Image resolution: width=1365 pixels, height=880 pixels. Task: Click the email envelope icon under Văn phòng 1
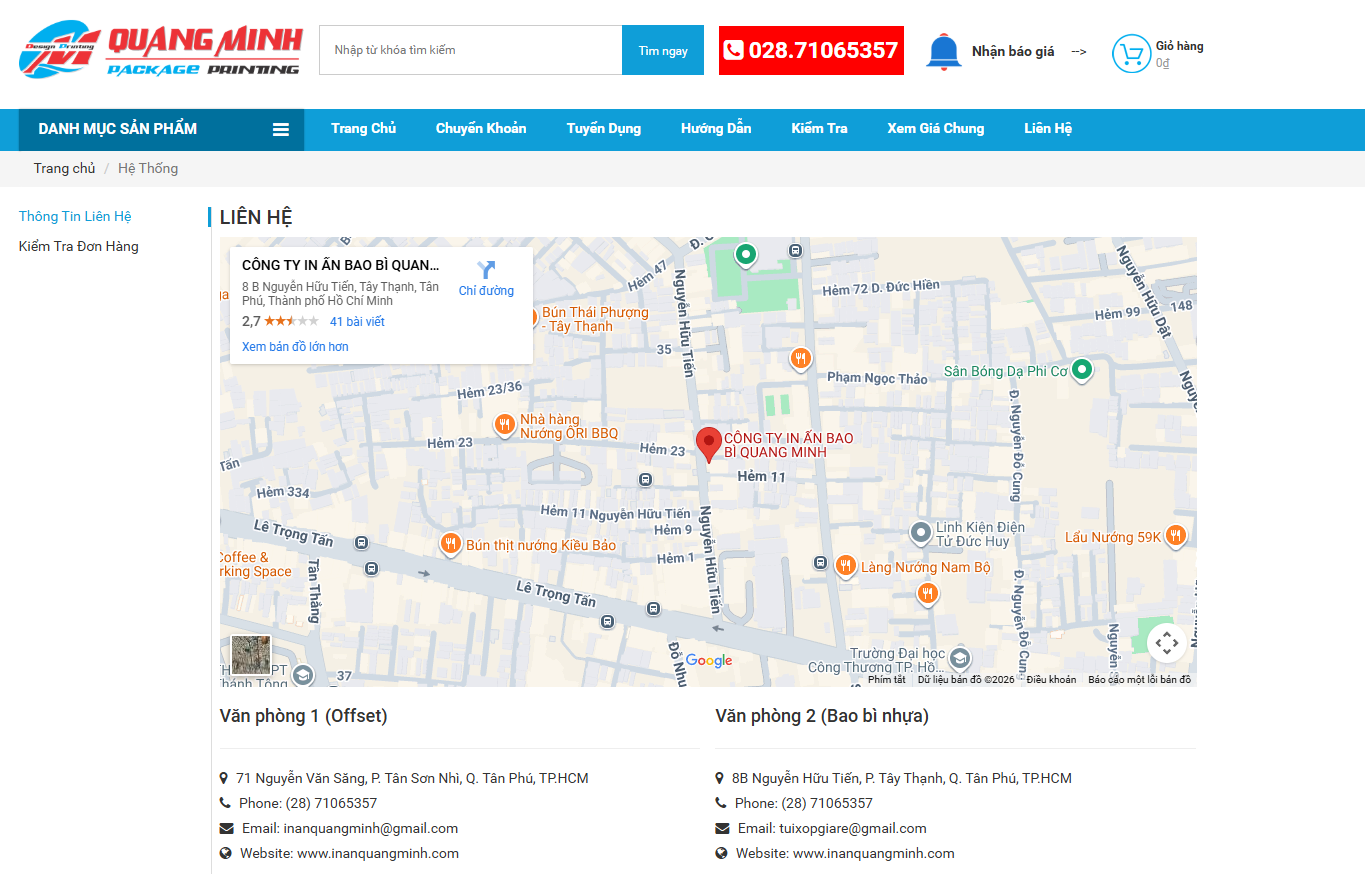[225, 828]
